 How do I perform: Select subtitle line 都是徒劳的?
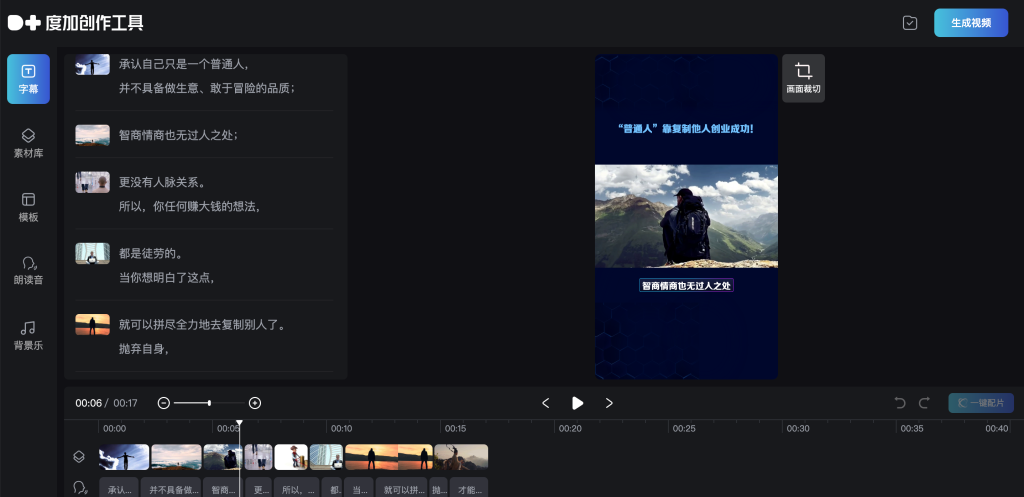pyautogui.click(x=151, y=253)
